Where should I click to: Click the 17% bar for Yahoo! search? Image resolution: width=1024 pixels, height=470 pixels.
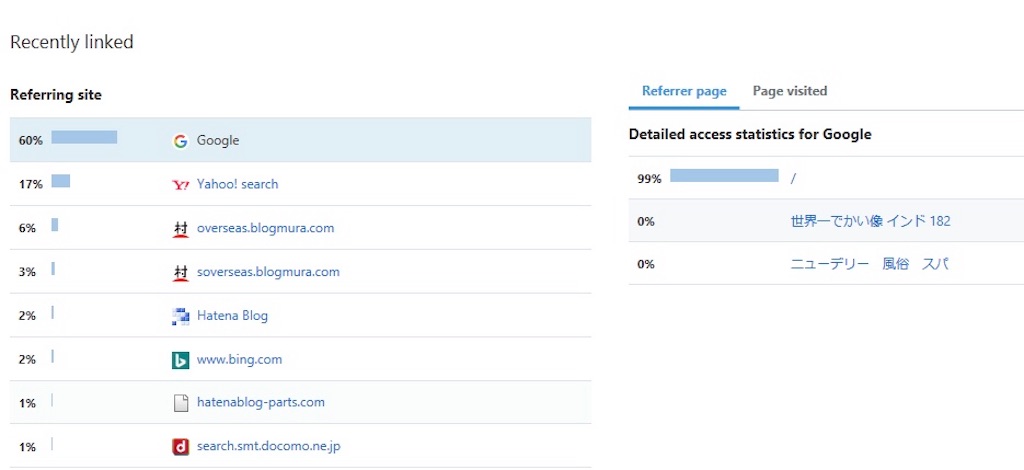(61, 181)
